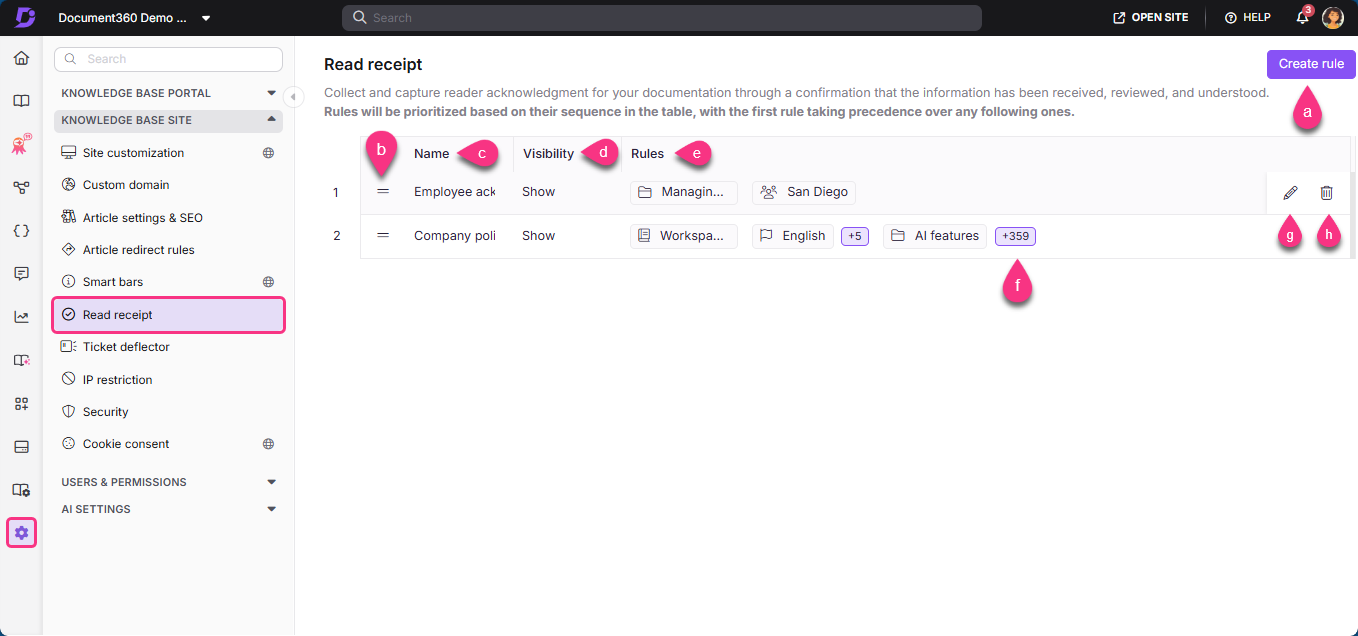
Task: Click the Create rule button
Action: (x=1311, y=63)
